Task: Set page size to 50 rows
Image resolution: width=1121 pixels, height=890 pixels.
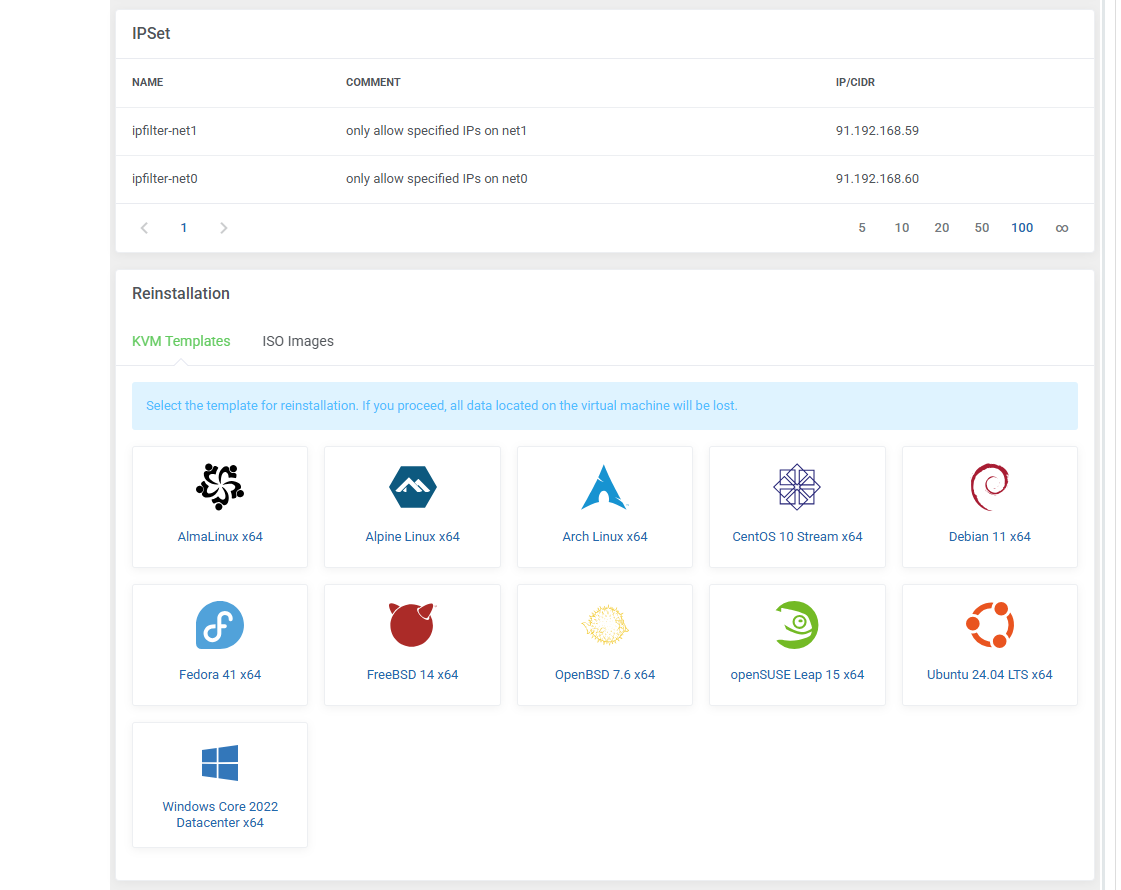Action: [x=982, y=228]
